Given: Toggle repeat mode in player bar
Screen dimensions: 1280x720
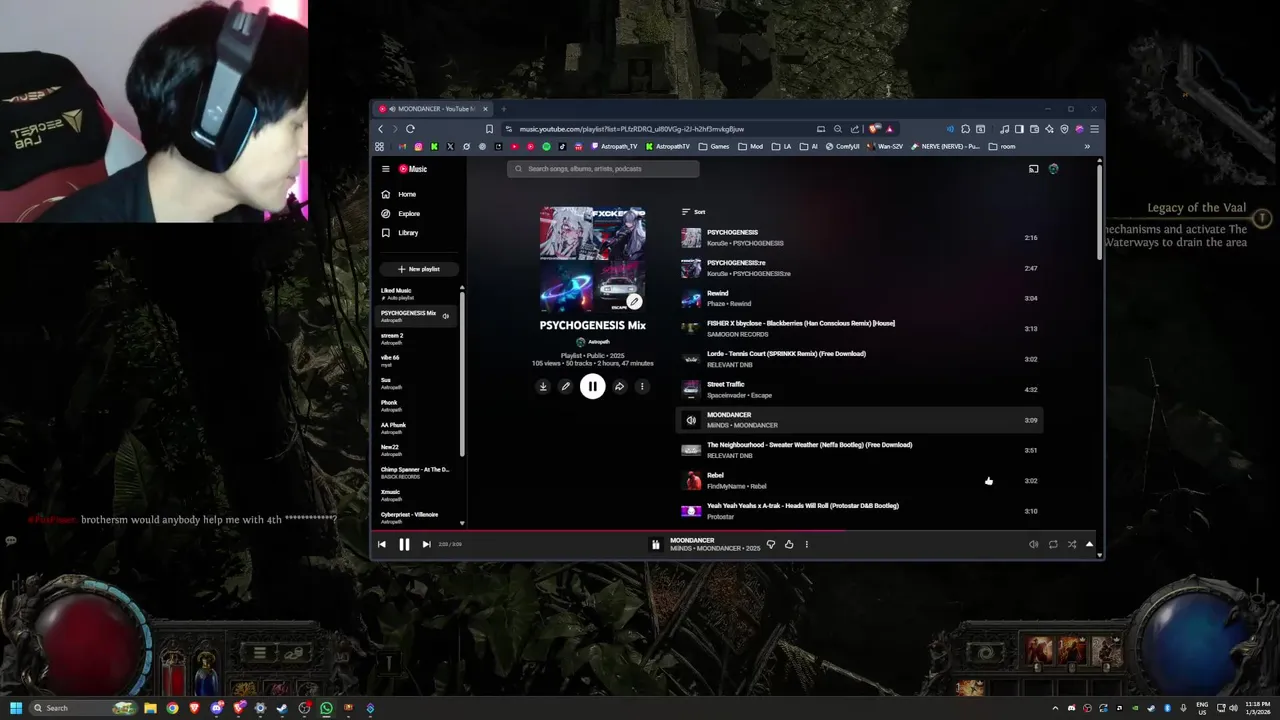Looking at the screenshot, I should pyautogui.click(x=1053, y=544).
